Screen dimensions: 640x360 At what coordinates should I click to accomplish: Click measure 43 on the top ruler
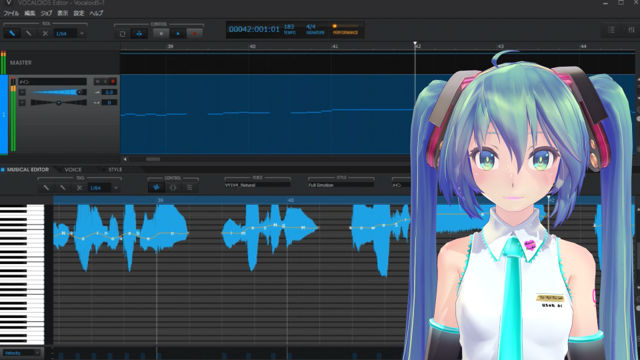point(500,47)
